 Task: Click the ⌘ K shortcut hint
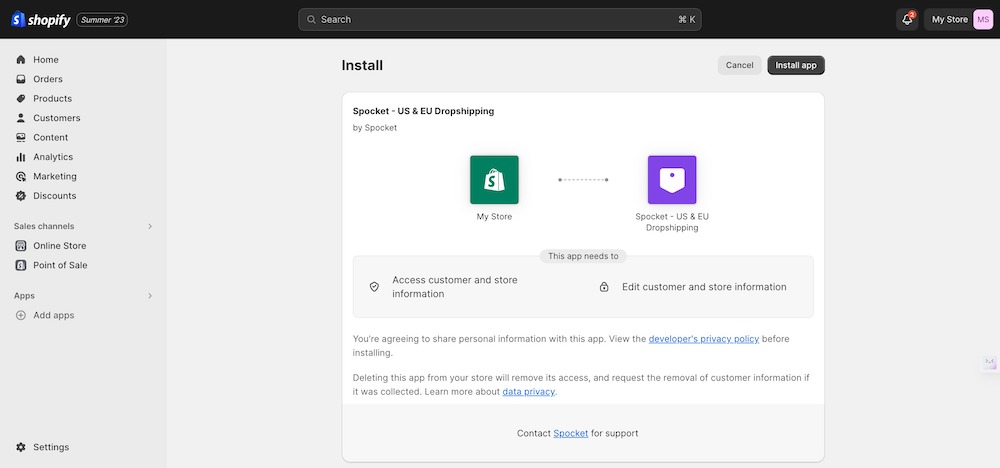(x=686, y=20)
